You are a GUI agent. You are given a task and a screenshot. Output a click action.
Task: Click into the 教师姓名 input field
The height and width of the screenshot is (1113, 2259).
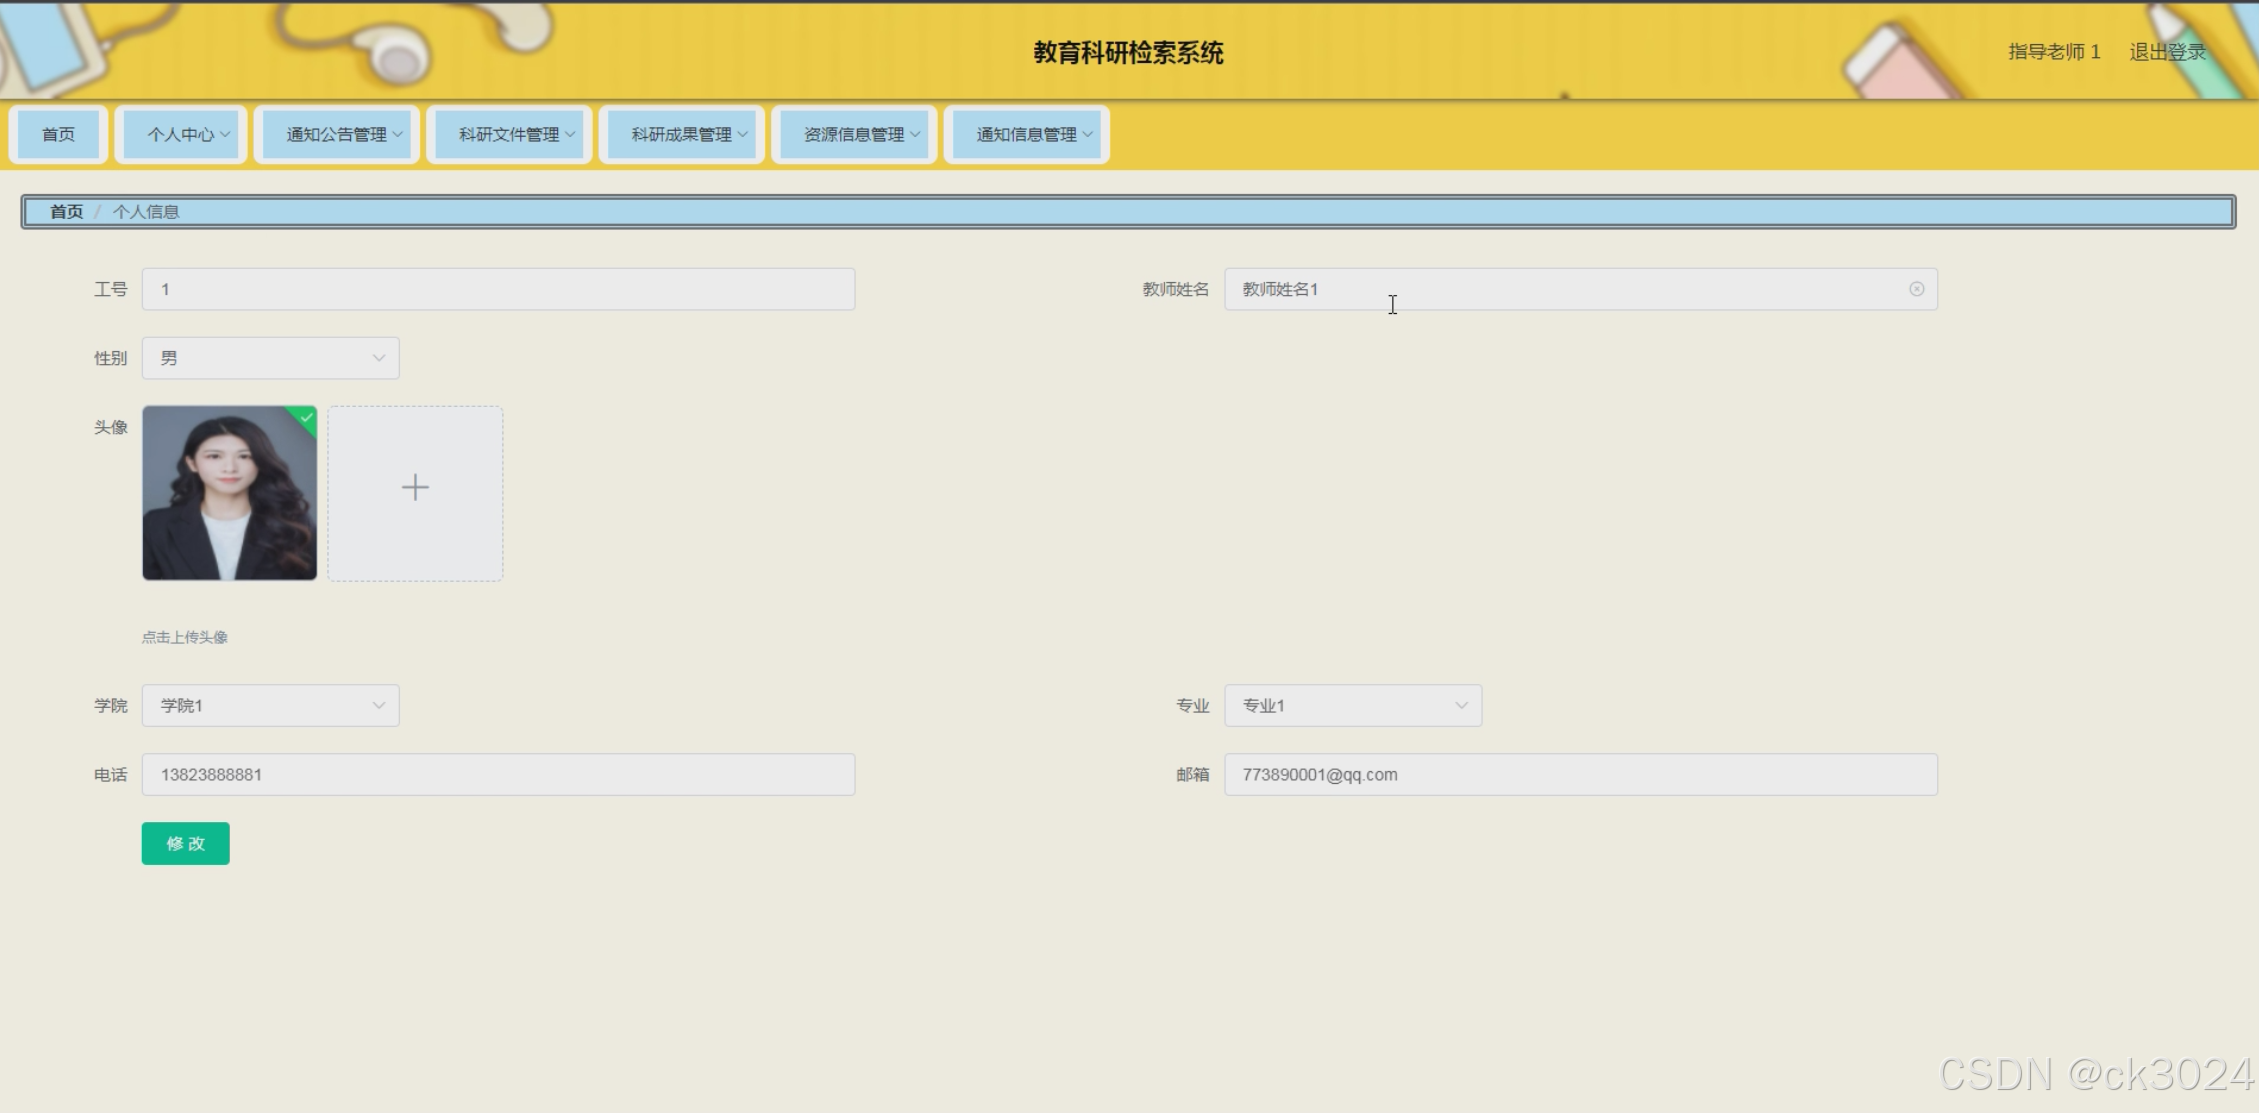coord(1581,289)
